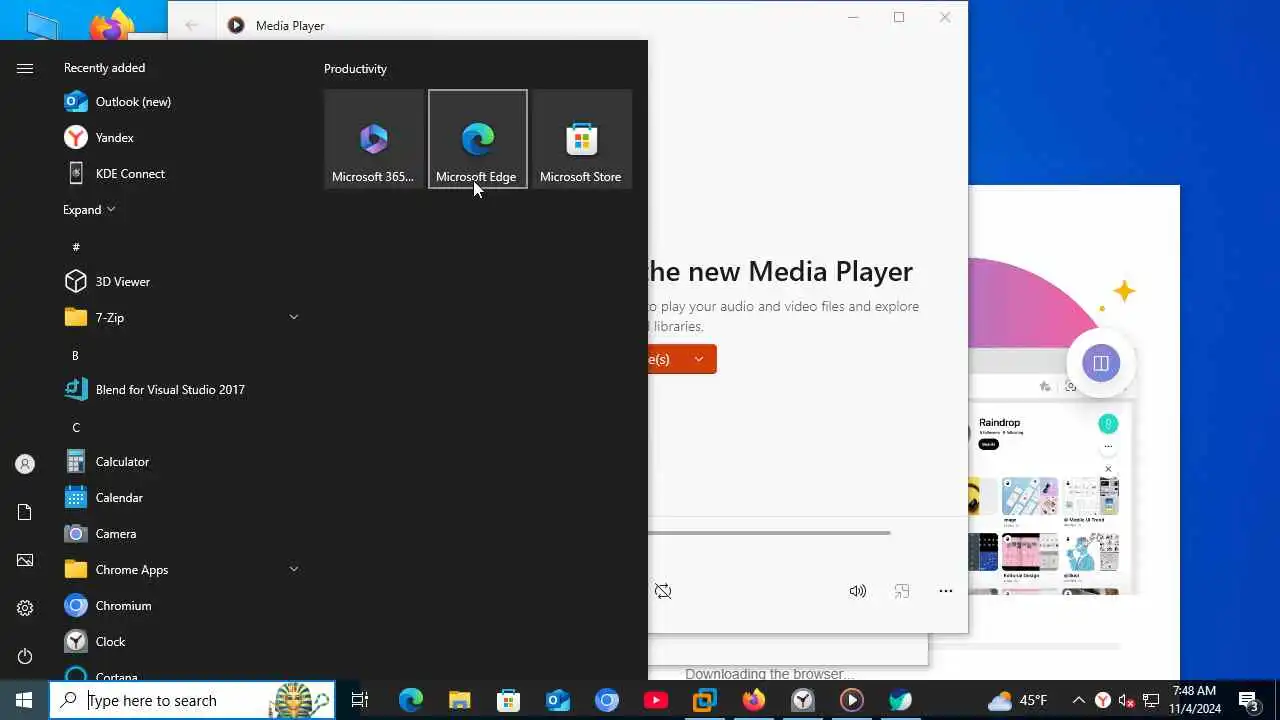Viewport: 1280px width, 720px height.
Task: Open Calculator from app list
Action: pos(180,462)
